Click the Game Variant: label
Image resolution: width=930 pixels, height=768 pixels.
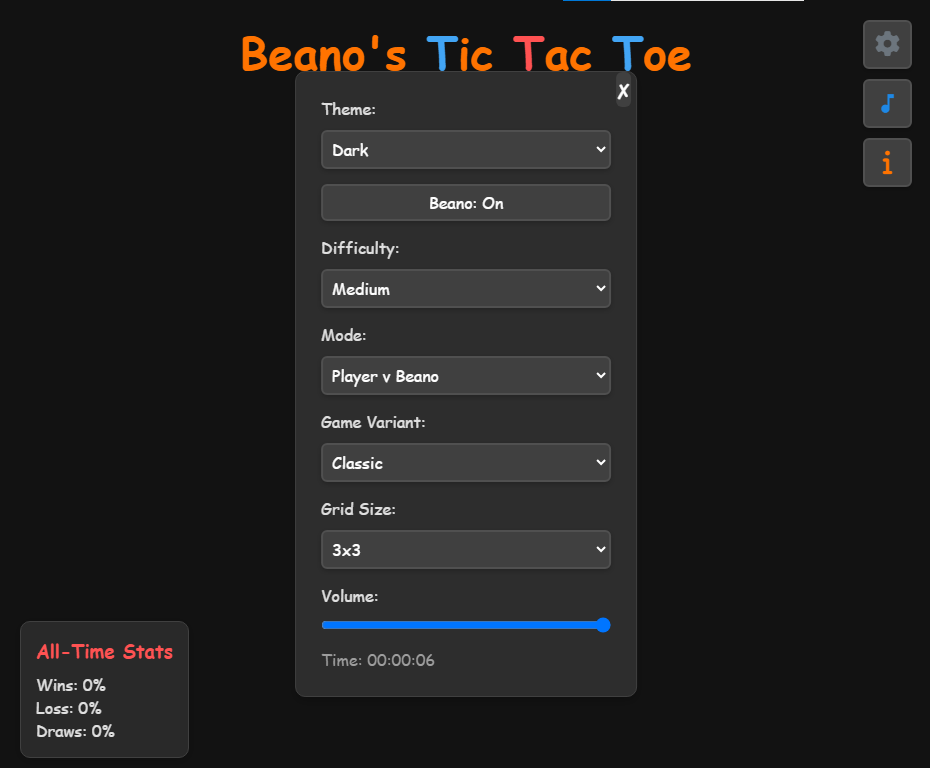373,422
